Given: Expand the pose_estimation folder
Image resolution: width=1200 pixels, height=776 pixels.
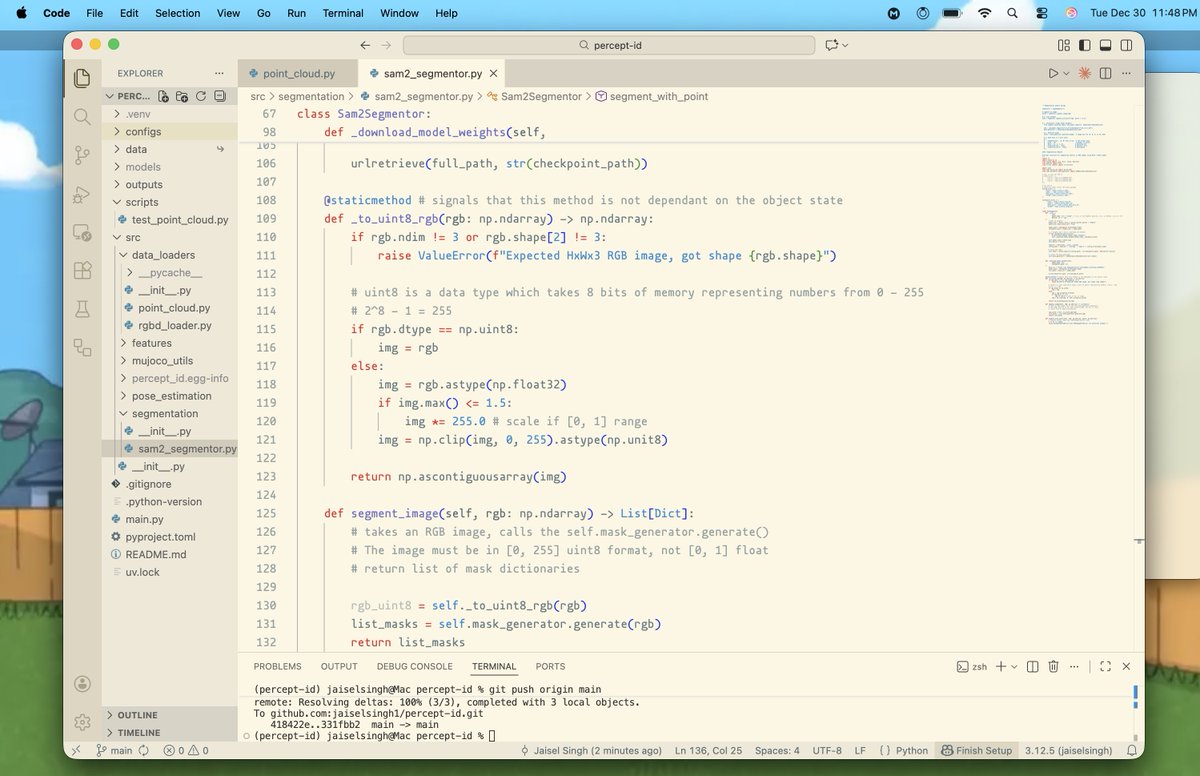Looking at the screenshot, I should click(x=170, y=396).
